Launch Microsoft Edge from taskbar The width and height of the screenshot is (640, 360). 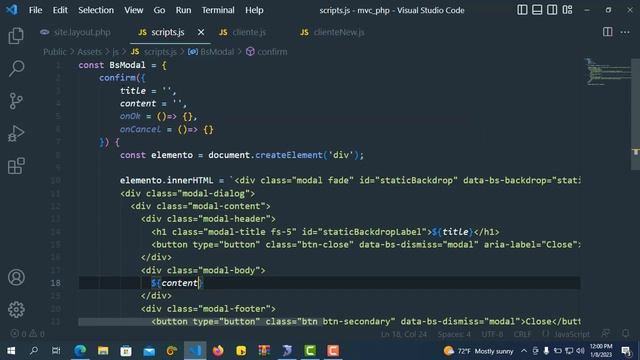[x=80, y=351]
